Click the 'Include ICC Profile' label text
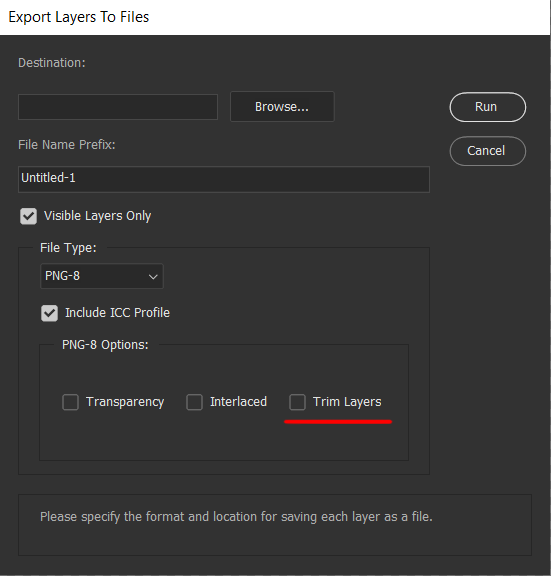551x576 pixels. point(118,313)
